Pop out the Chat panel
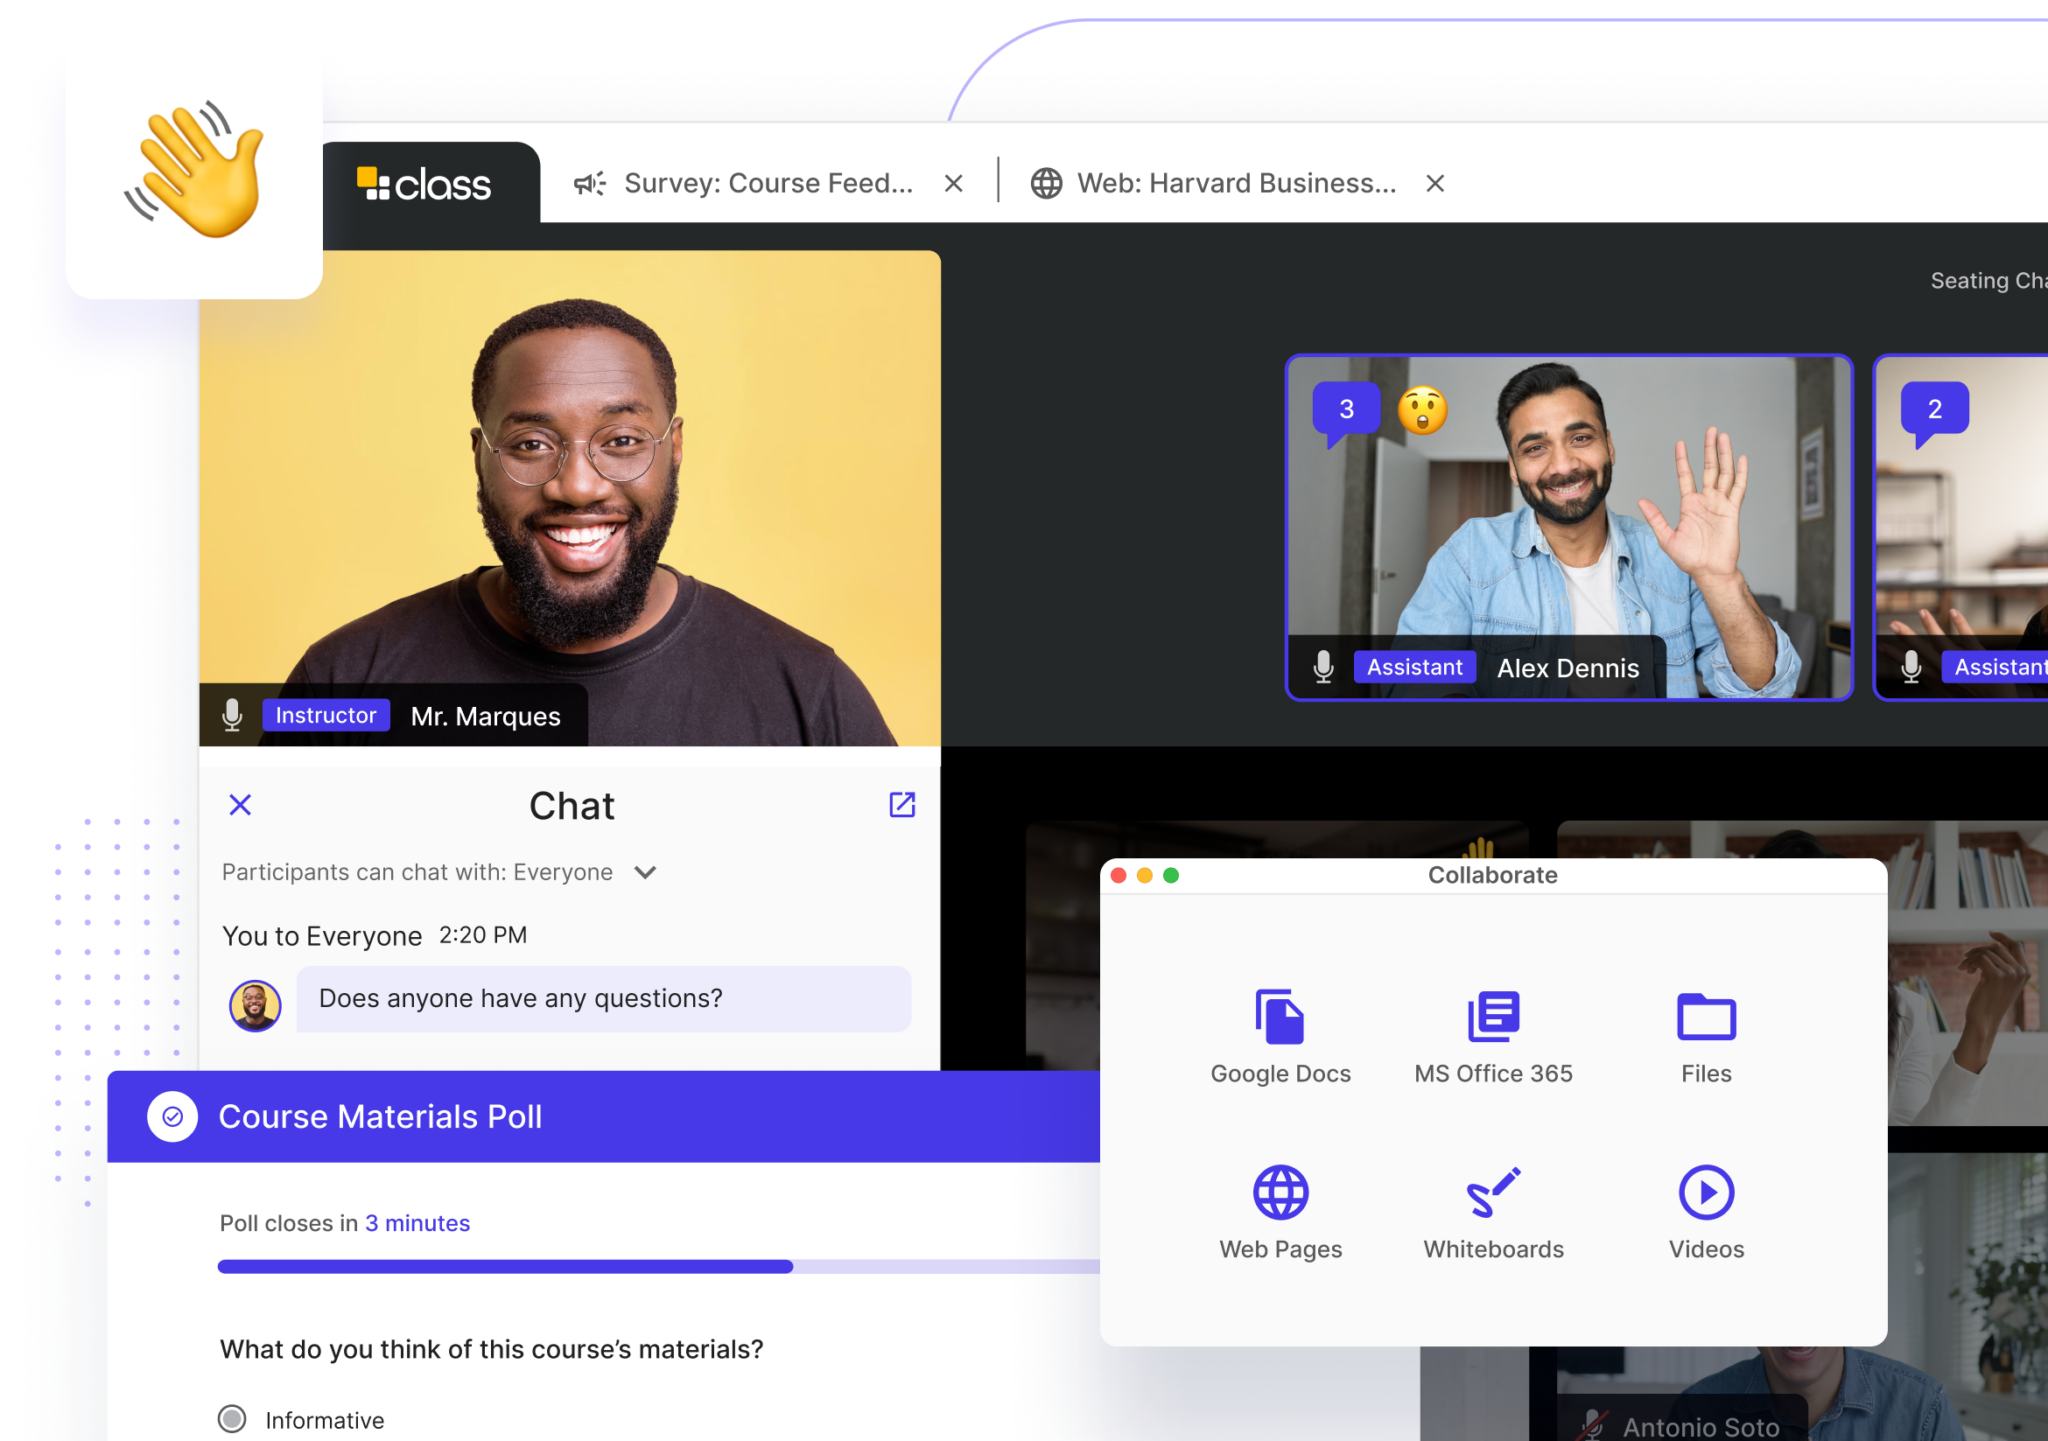 (902, 805)
